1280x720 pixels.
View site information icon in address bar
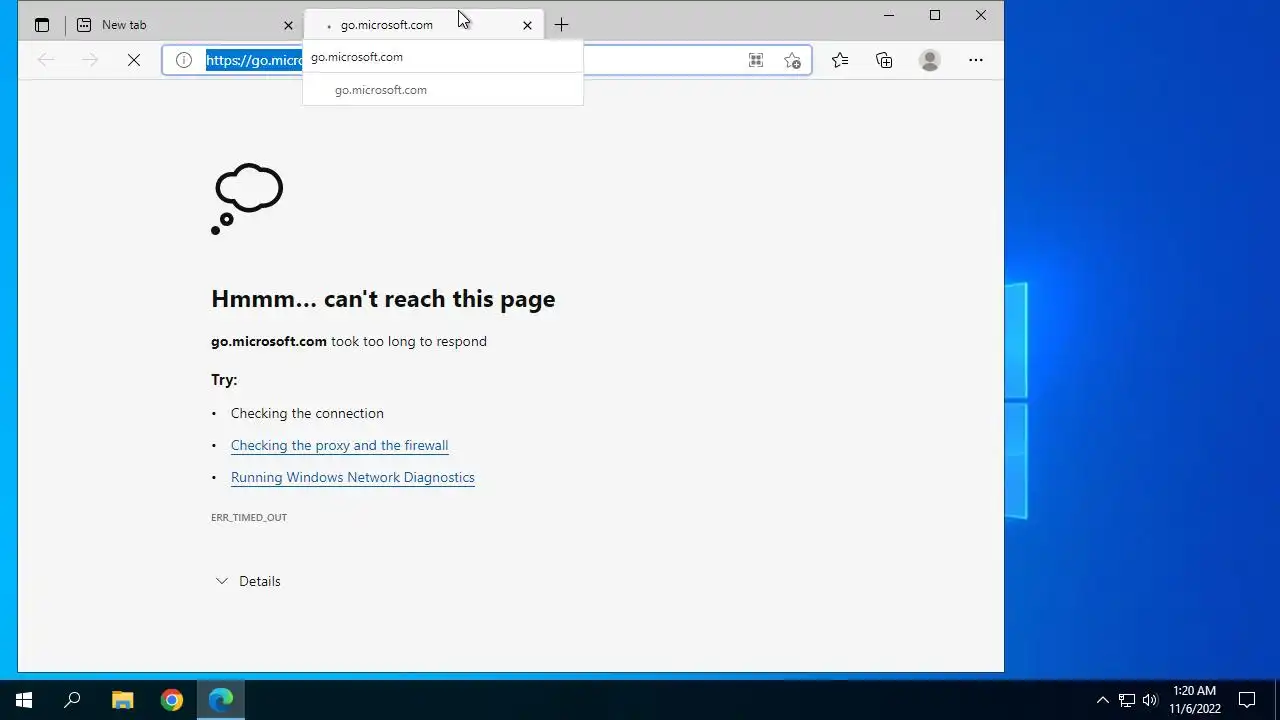(184, 60)
